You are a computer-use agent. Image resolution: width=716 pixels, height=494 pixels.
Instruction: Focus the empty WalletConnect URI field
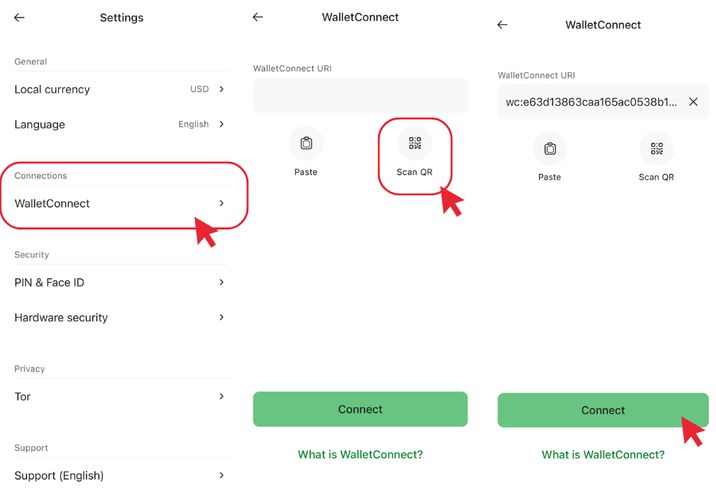point(360,96)
